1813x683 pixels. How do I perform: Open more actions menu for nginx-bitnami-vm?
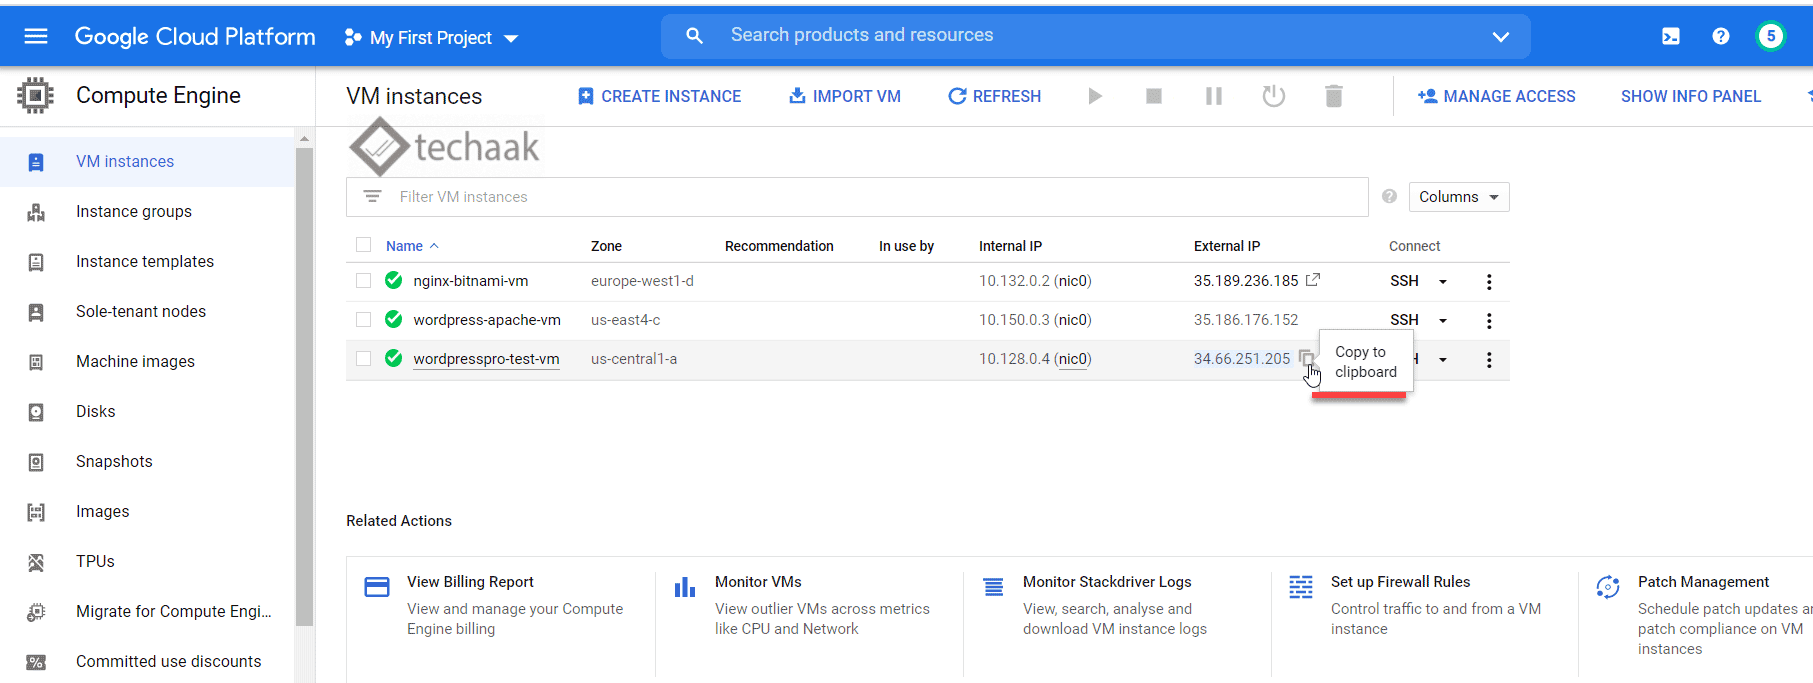click(1489, 282)
